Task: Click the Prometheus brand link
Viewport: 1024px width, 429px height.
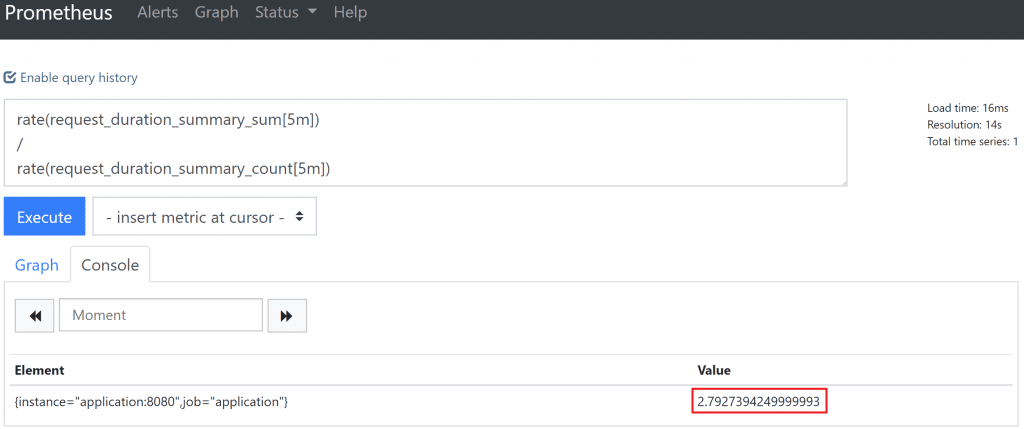Action: (x=58, y=13)
